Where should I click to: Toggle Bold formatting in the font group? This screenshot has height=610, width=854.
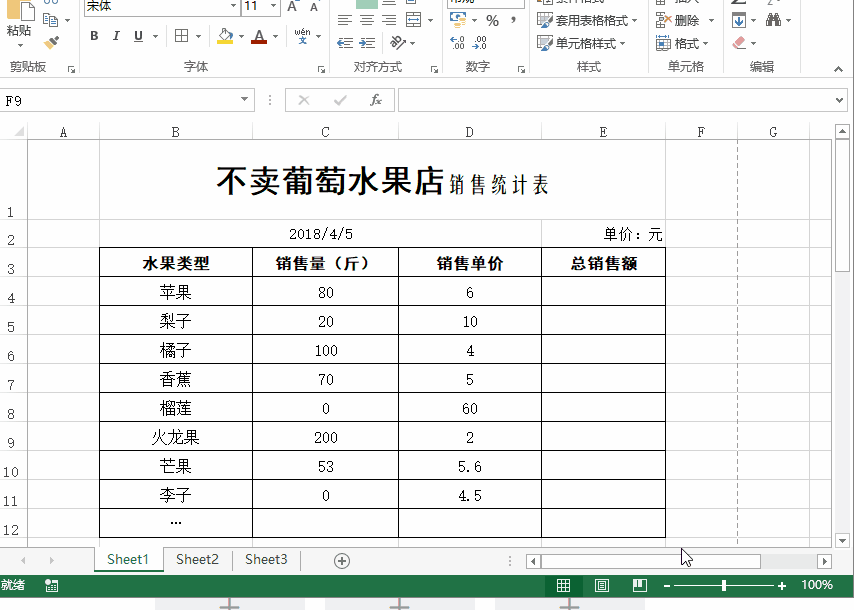click(94, 36)
